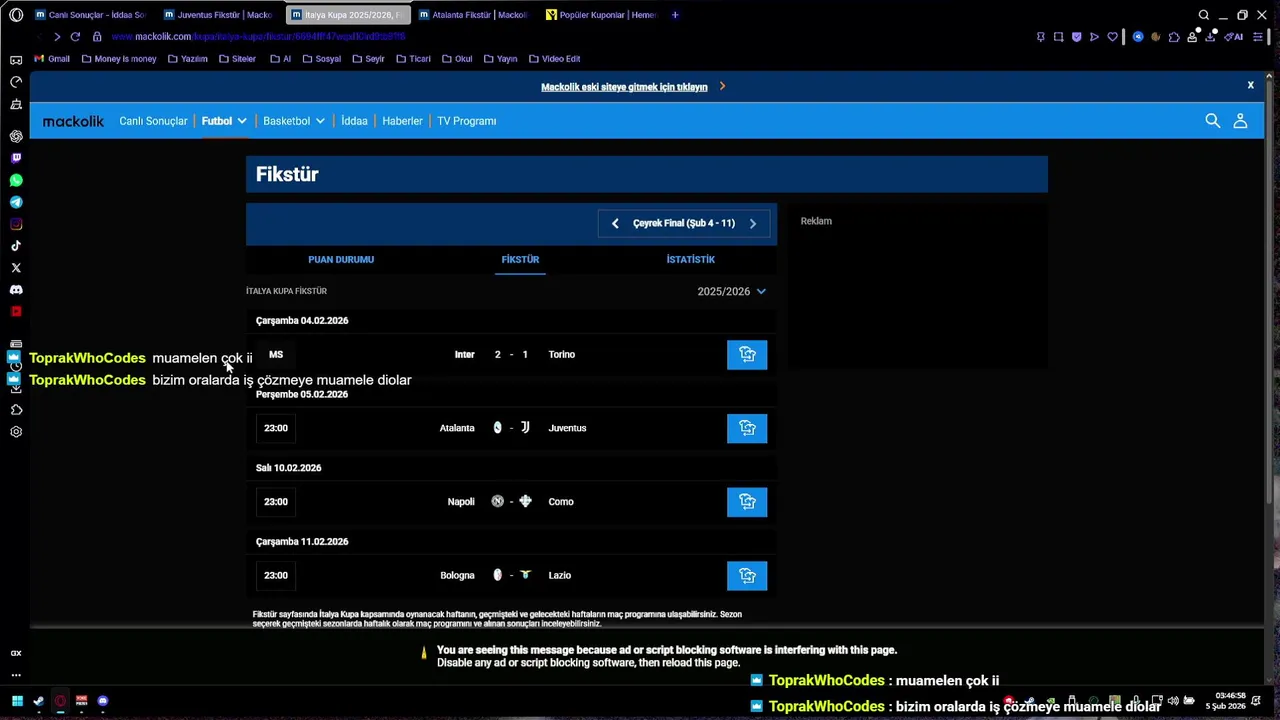
Task: Expand the Futbol dropdown menu
Action: [224, 121]
